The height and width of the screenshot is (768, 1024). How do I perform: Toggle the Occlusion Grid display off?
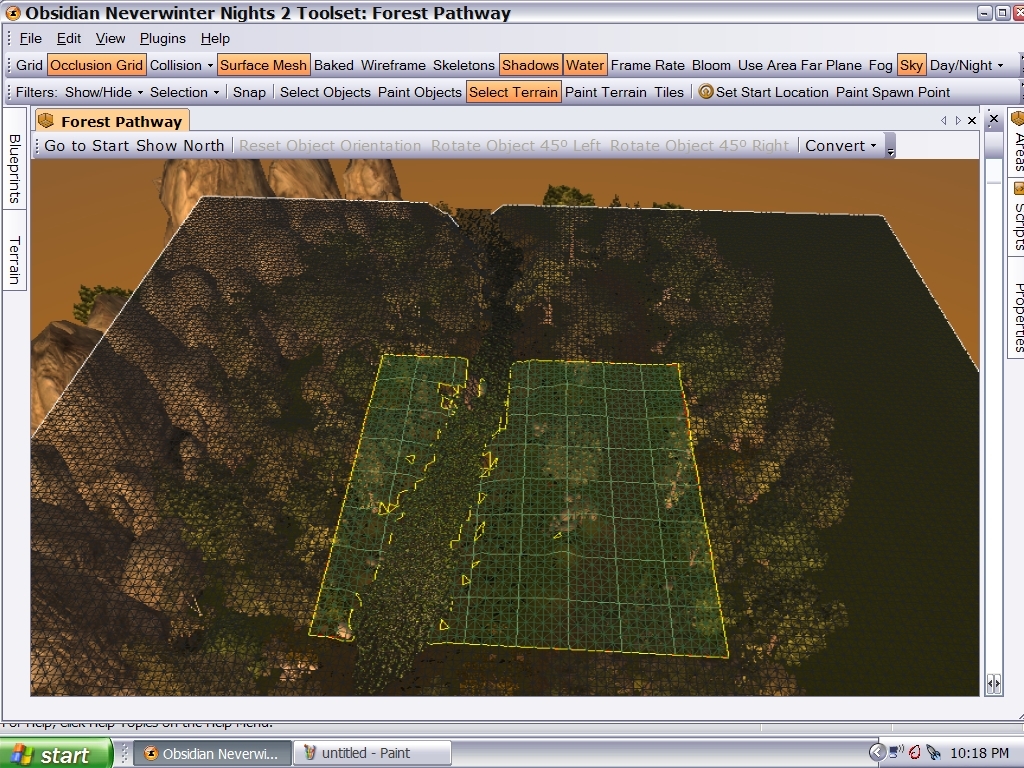click(96, 65)
